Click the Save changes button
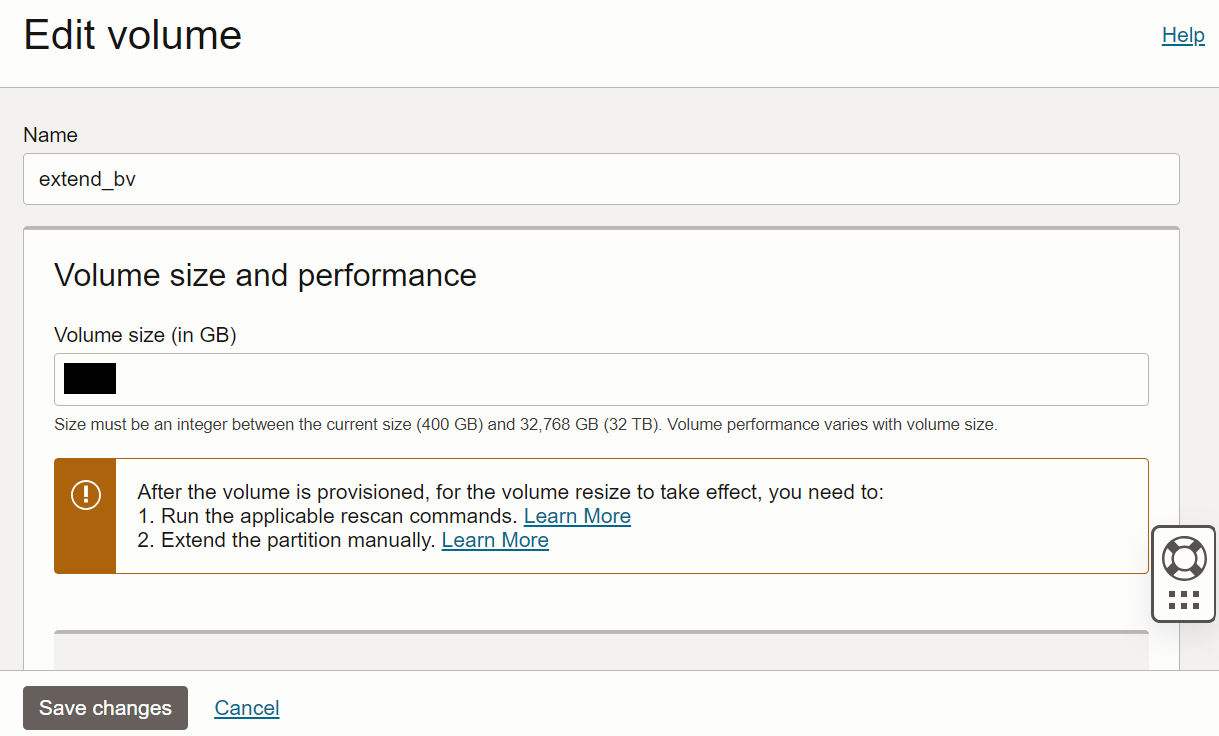1219x736 pixels. [105, 708]
